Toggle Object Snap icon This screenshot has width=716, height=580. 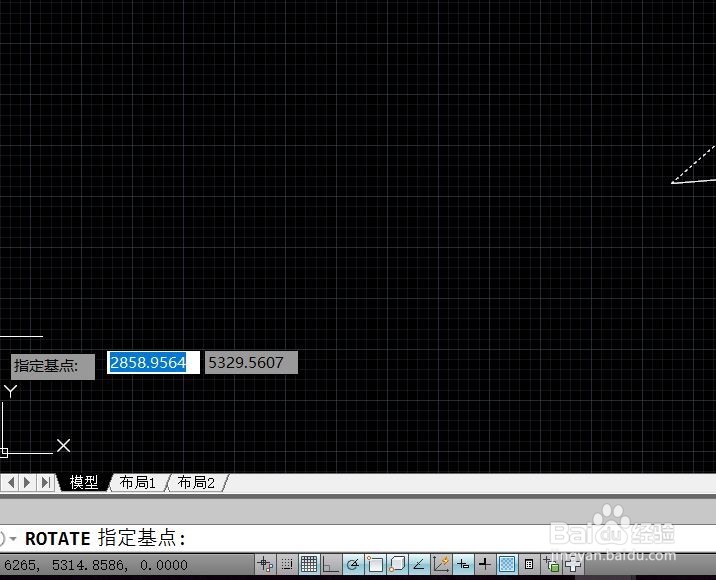[x=374, y=565]
